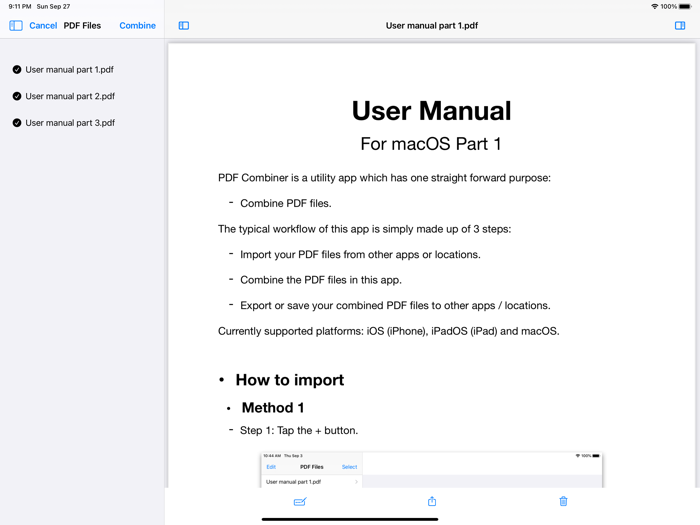Click the document title User manual part 1.pdf
This screenshot has height=525, width=700.
pyautogui.click(x=432, y=25)
